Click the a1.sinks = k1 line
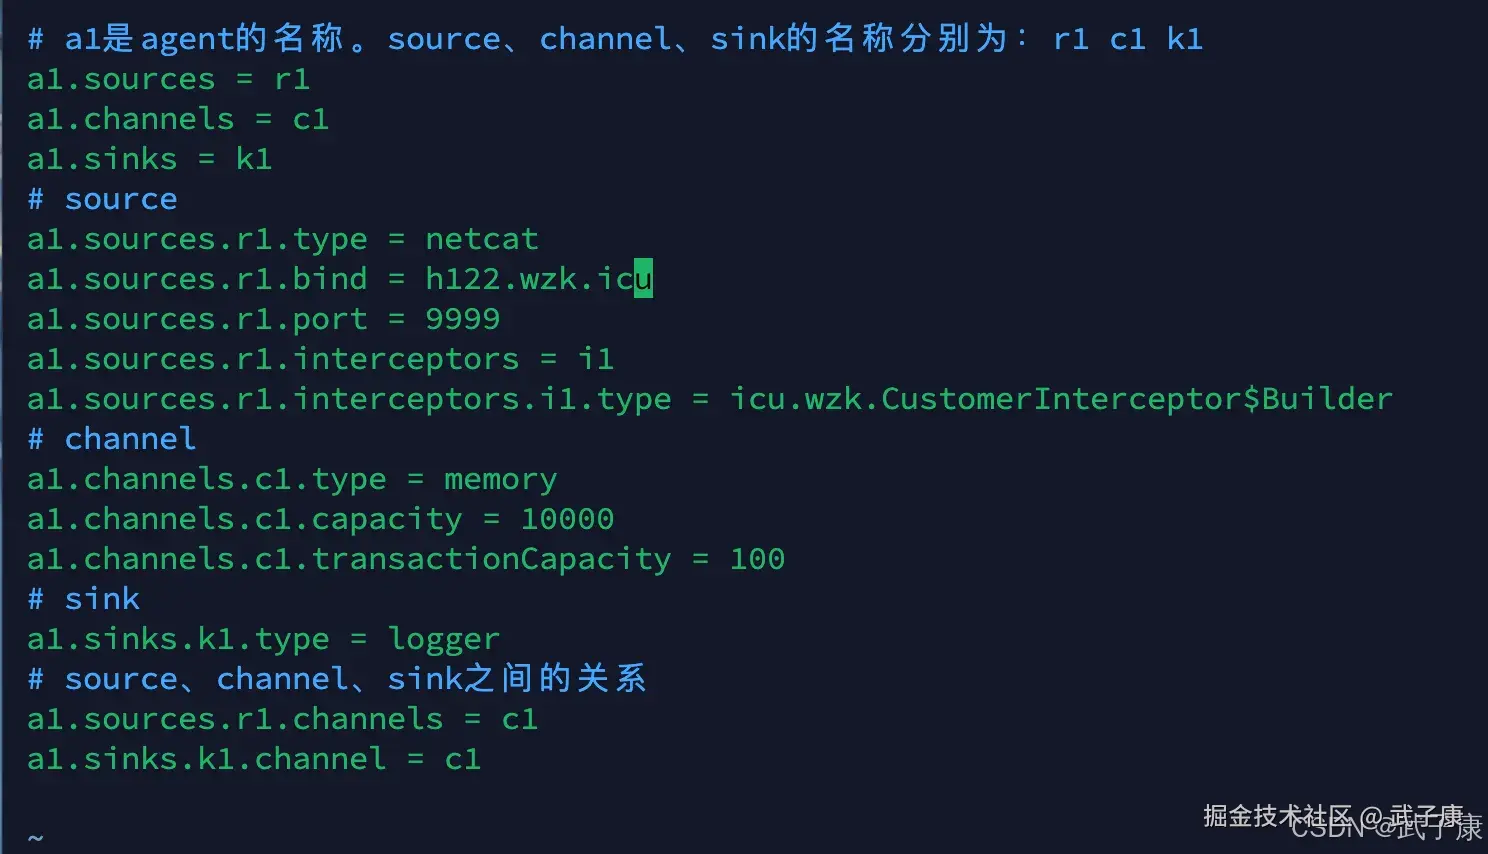This screenshot has height=854, width=1488. pos(149,159)
